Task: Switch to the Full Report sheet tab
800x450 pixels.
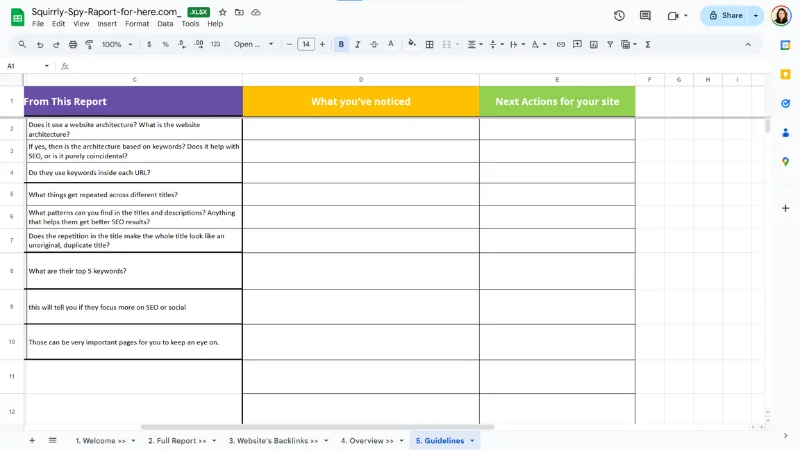Action: [177, 440]
